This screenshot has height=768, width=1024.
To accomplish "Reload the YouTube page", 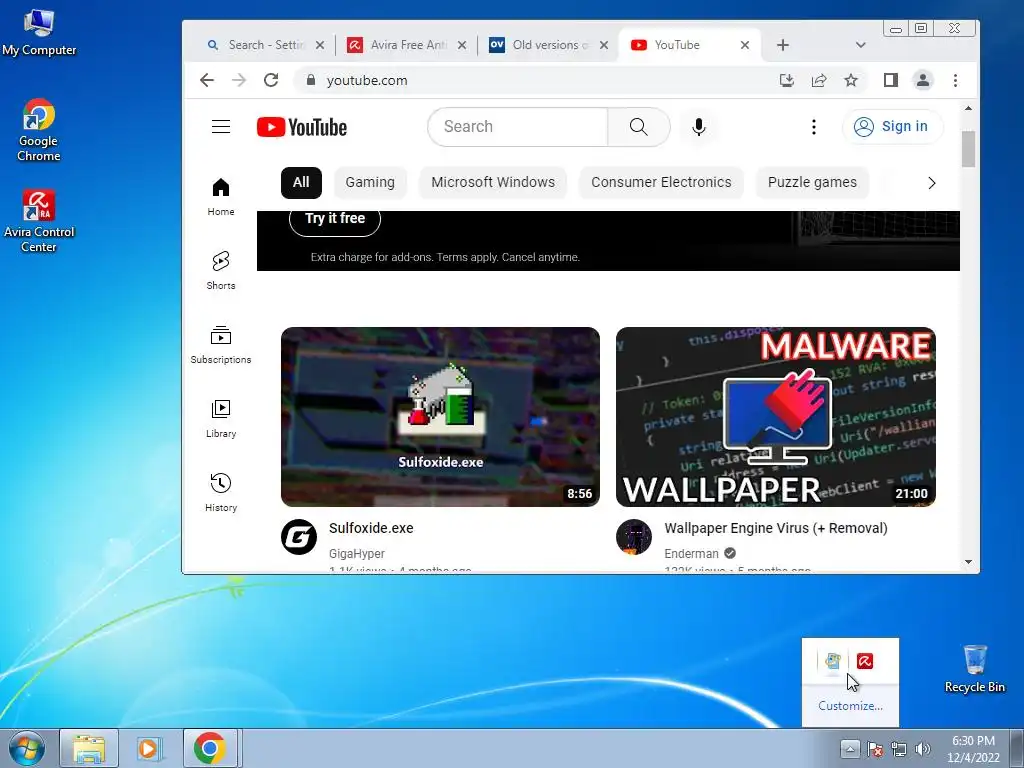I will pyautogui.click(x=271, y=80).
